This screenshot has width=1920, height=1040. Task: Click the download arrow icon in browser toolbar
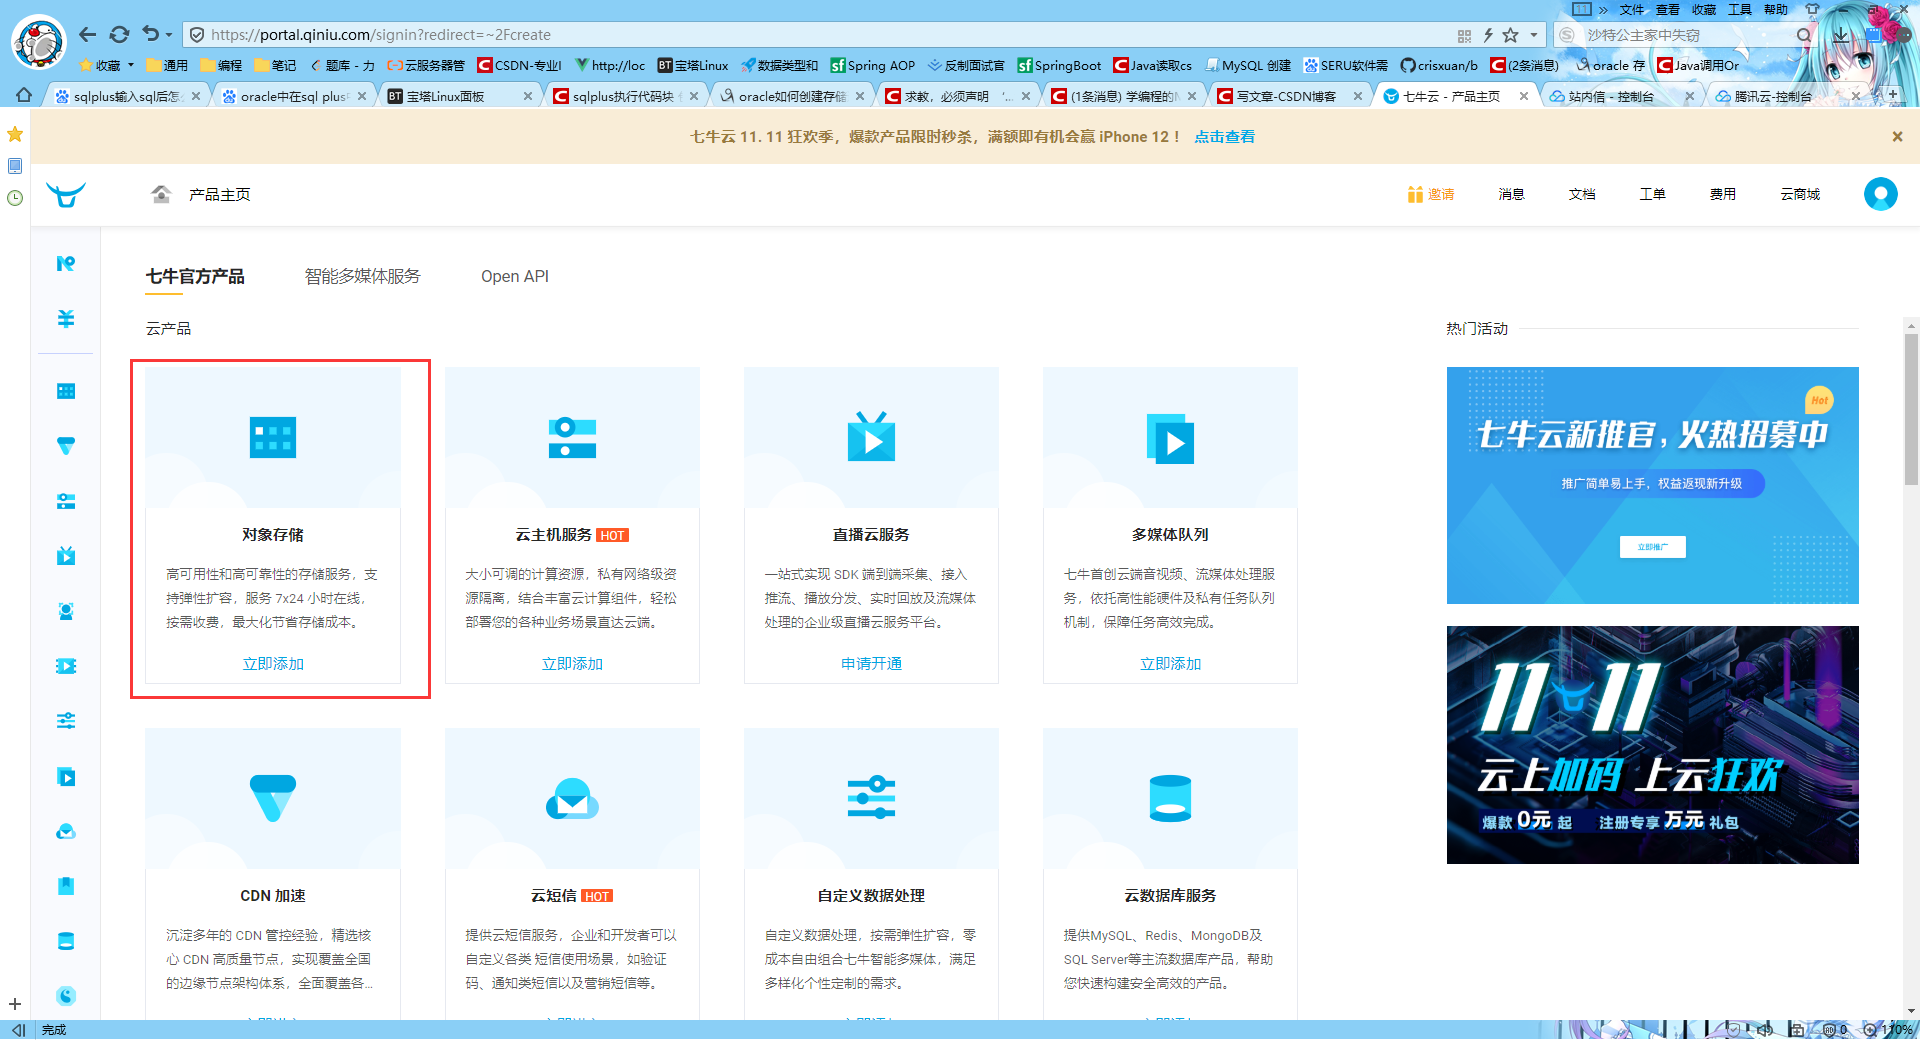(x=1843, y=33)
